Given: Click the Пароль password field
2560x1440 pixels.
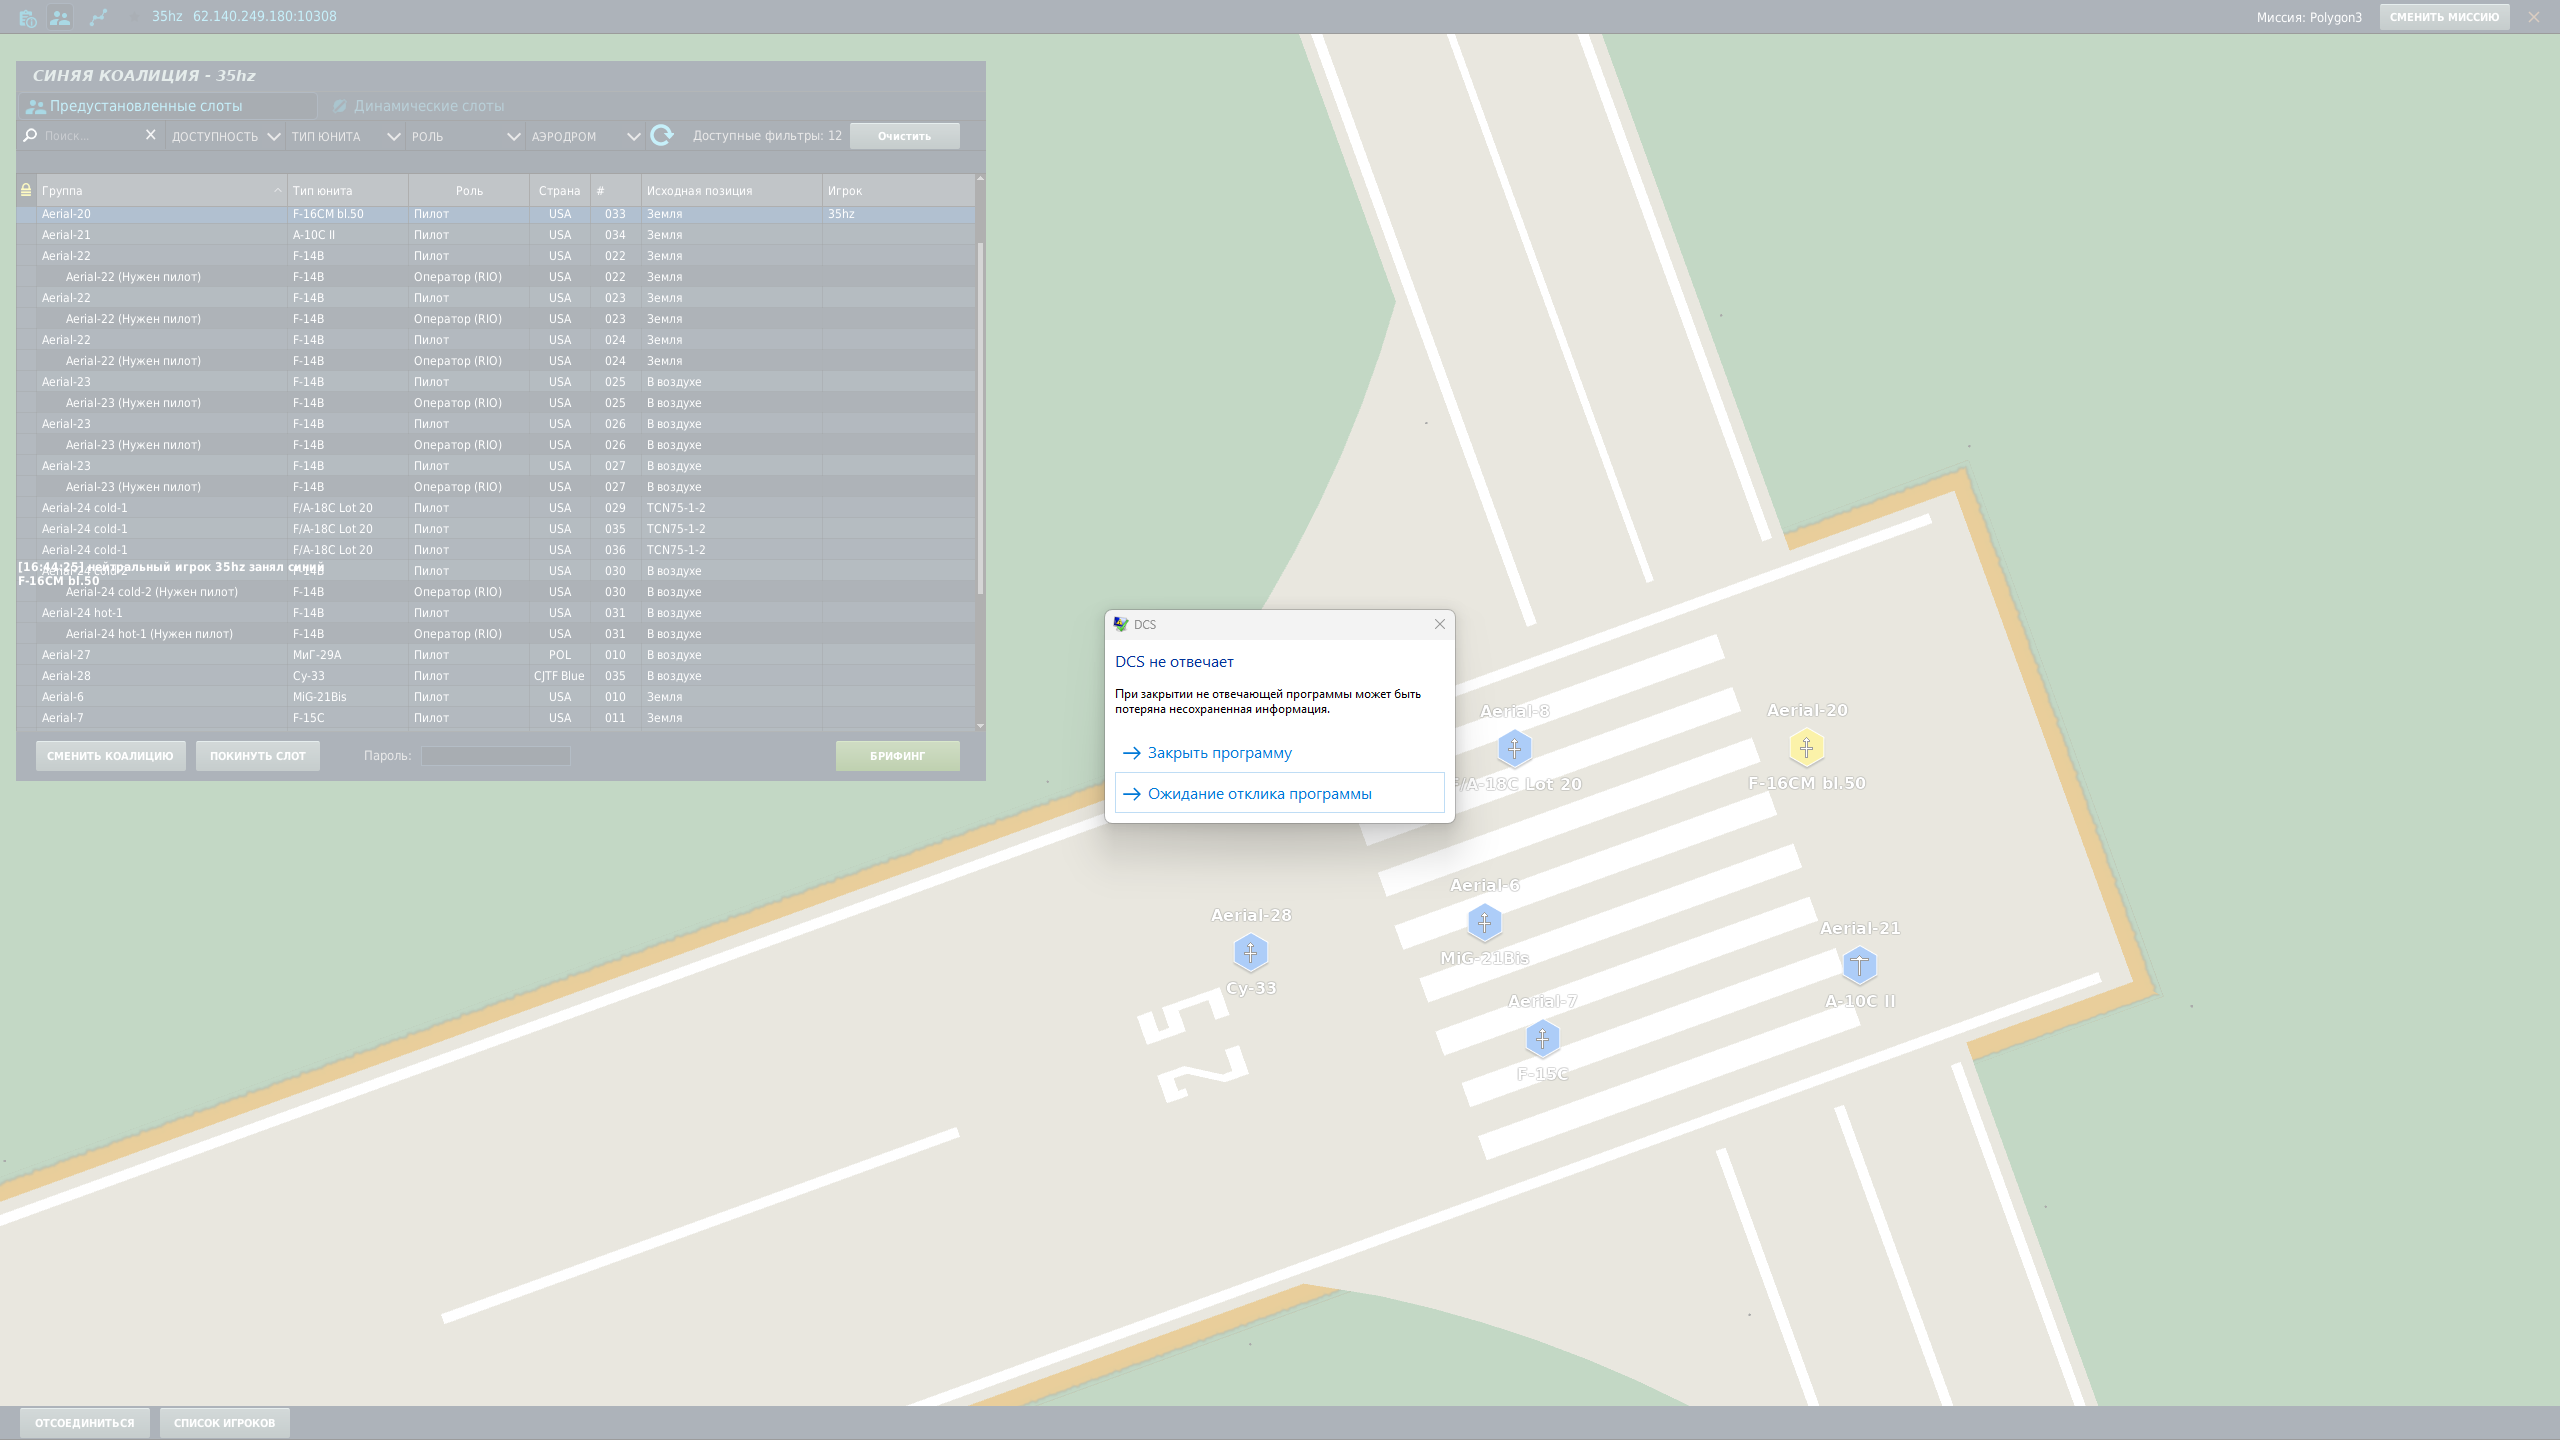Looking at the screenshot, I should click(x=495, y=756).
